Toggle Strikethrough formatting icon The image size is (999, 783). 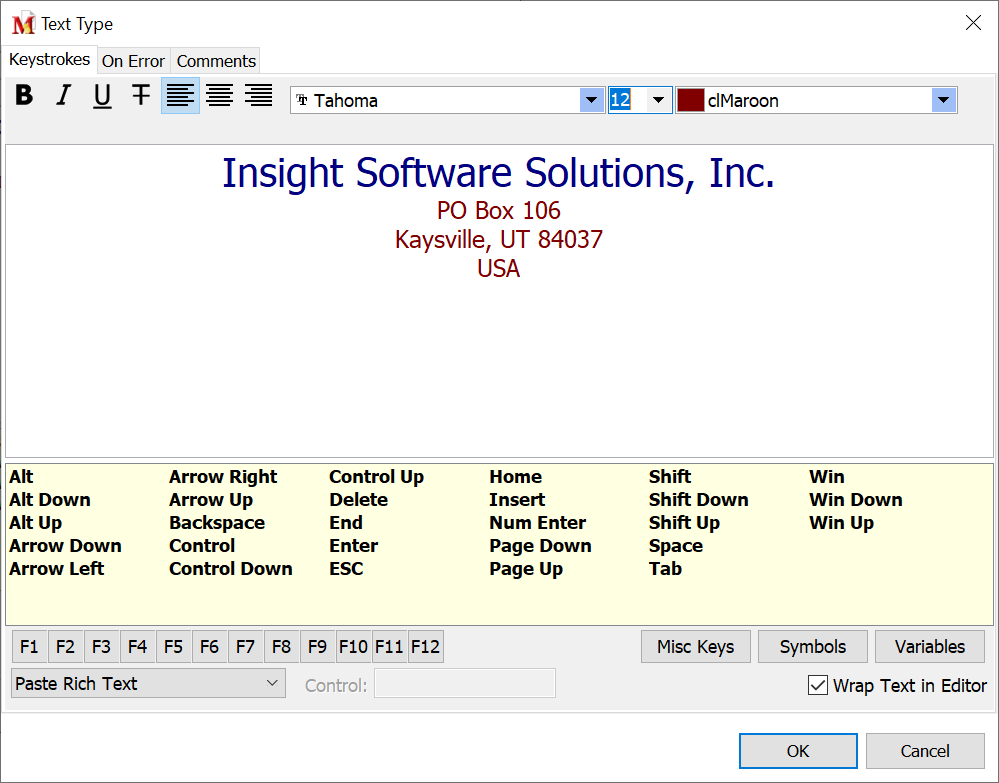(141, 96)
